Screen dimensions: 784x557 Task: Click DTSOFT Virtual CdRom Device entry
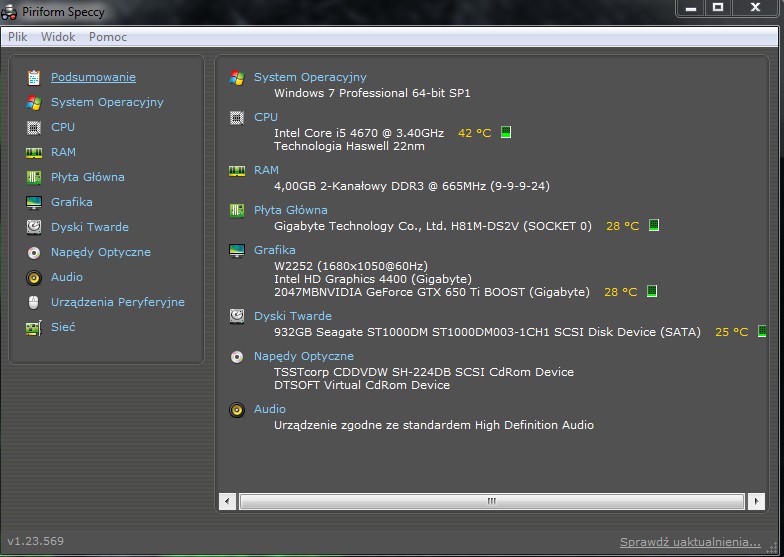click(362, 385)
